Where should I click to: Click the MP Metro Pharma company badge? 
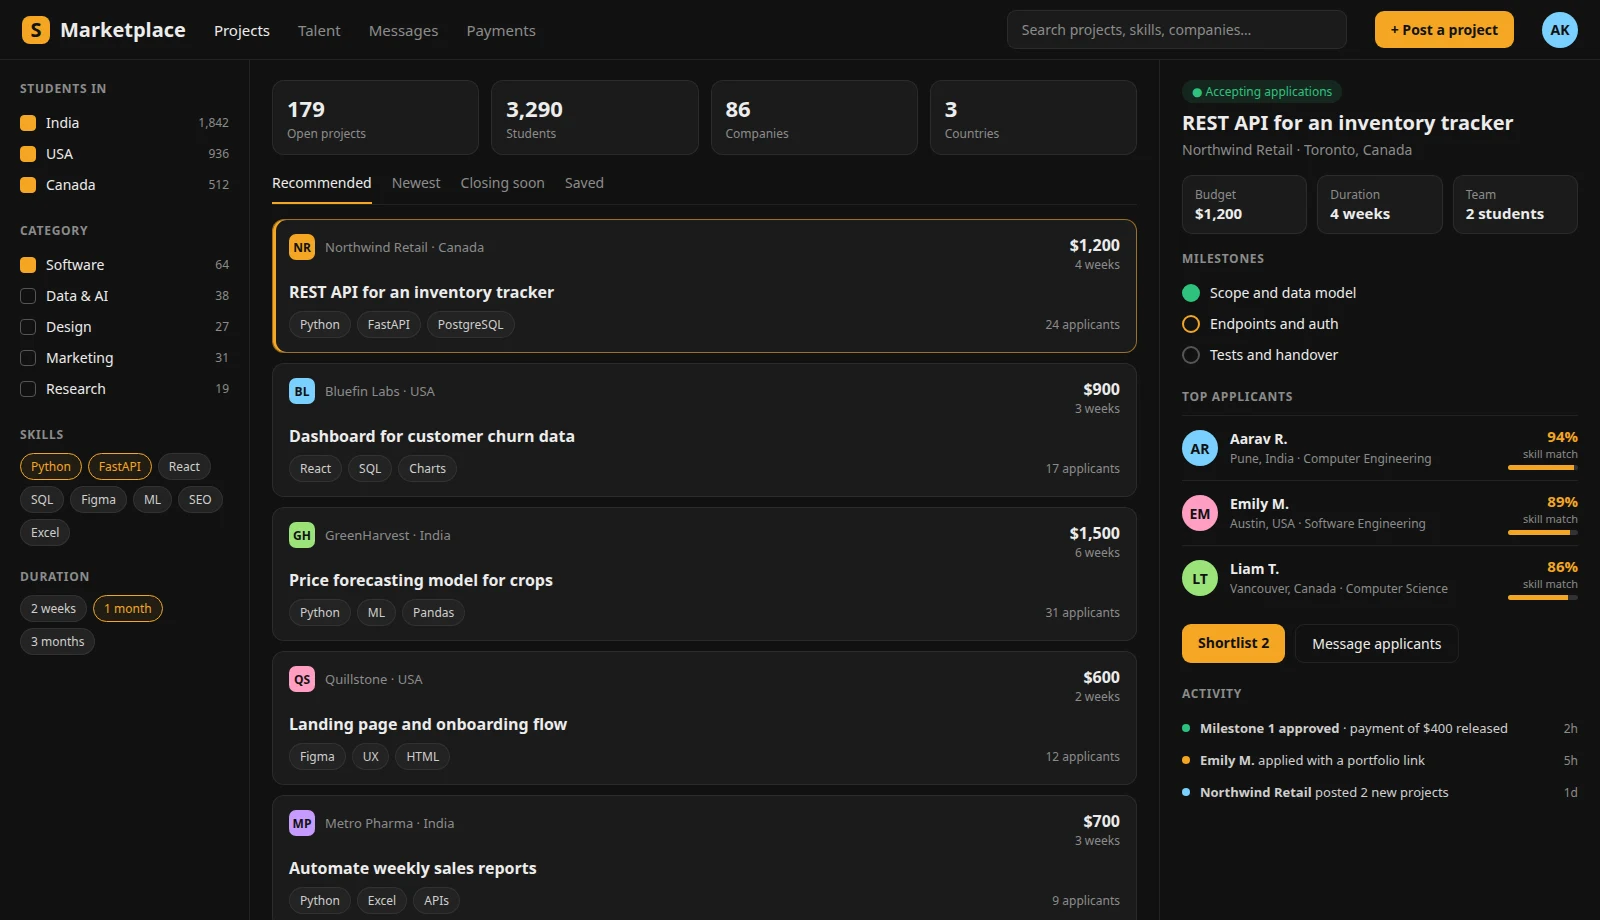coord(302,823)
